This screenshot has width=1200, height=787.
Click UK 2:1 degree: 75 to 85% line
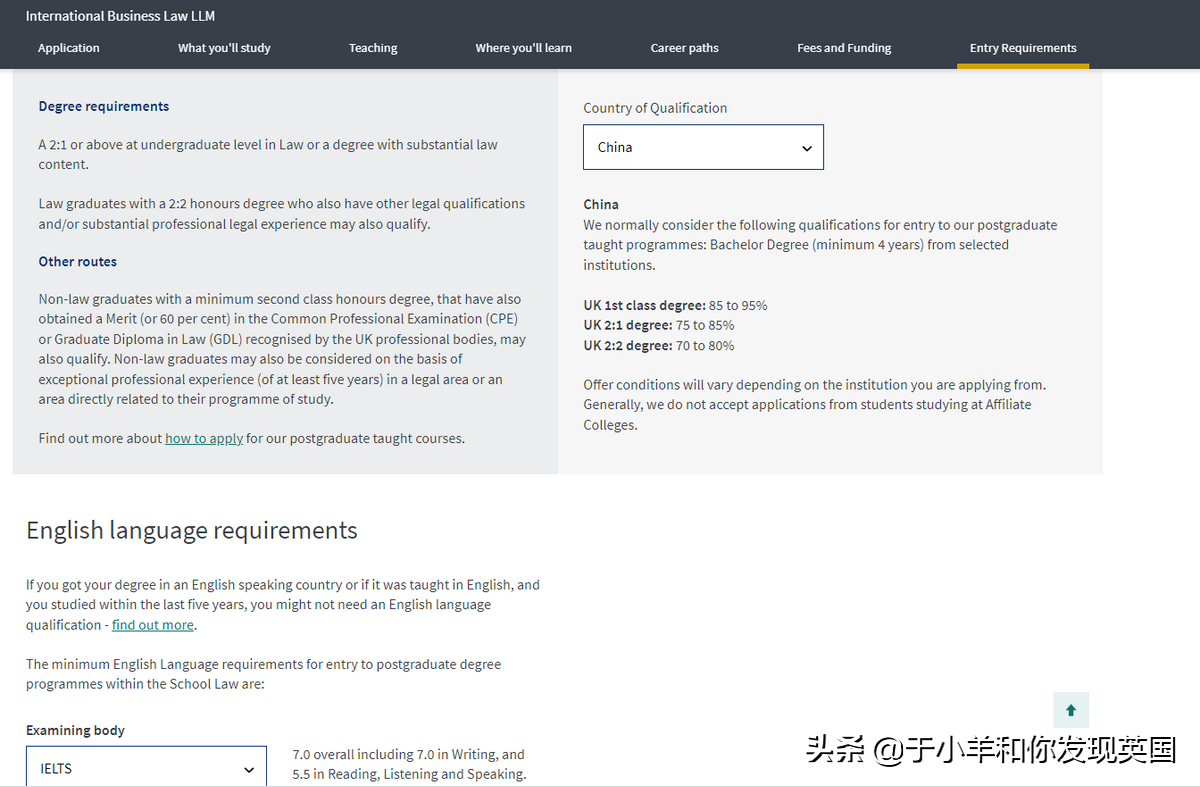click(x=659, y=325)
